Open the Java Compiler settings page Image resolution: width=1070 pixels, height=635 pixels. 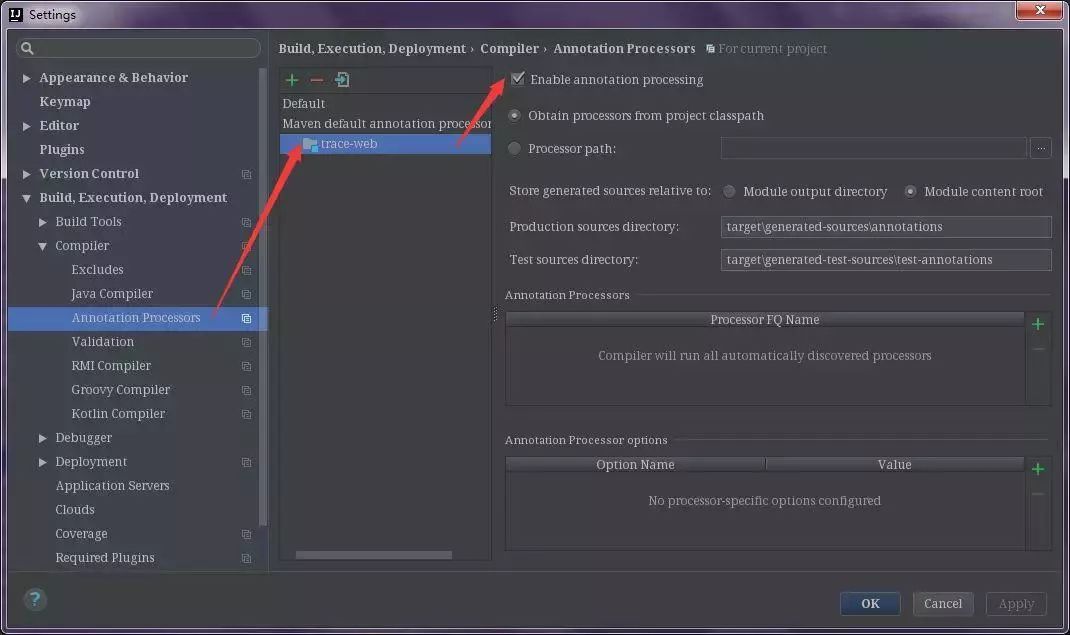pos(112,294)
